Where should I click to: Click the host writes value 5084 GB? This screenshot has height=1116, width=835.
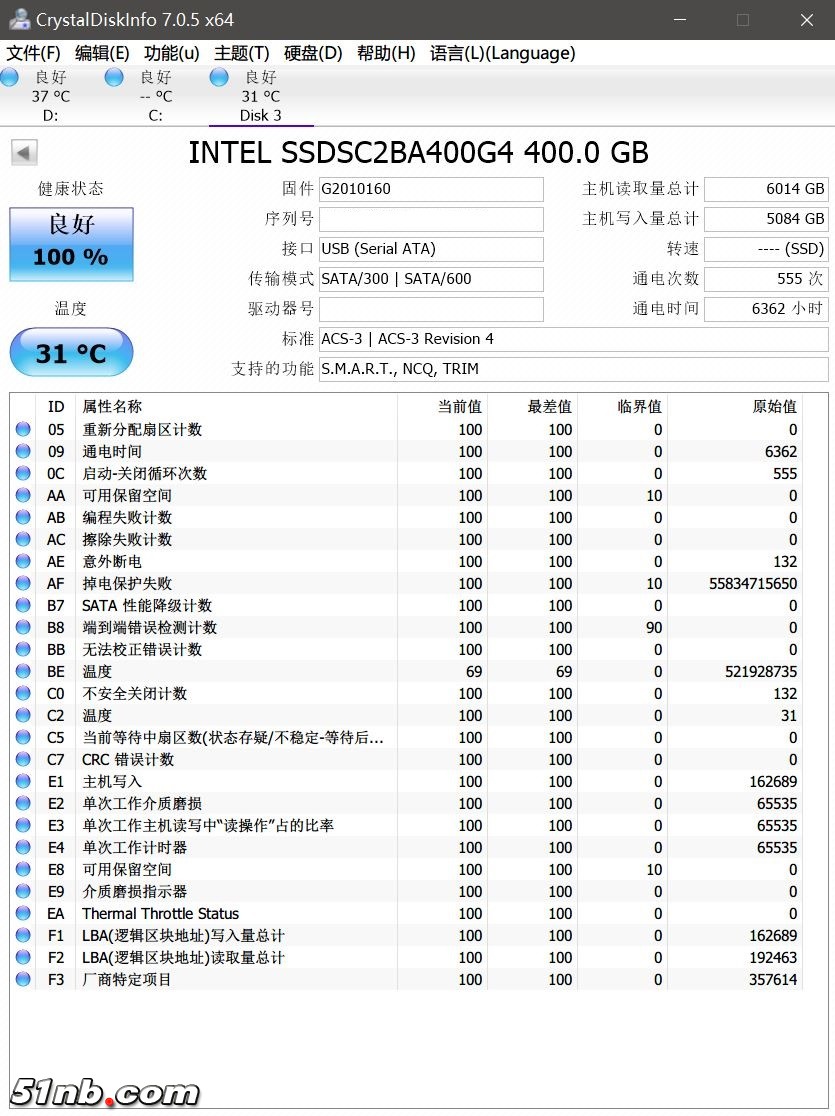pyautogui.click(x=766, y=219)
